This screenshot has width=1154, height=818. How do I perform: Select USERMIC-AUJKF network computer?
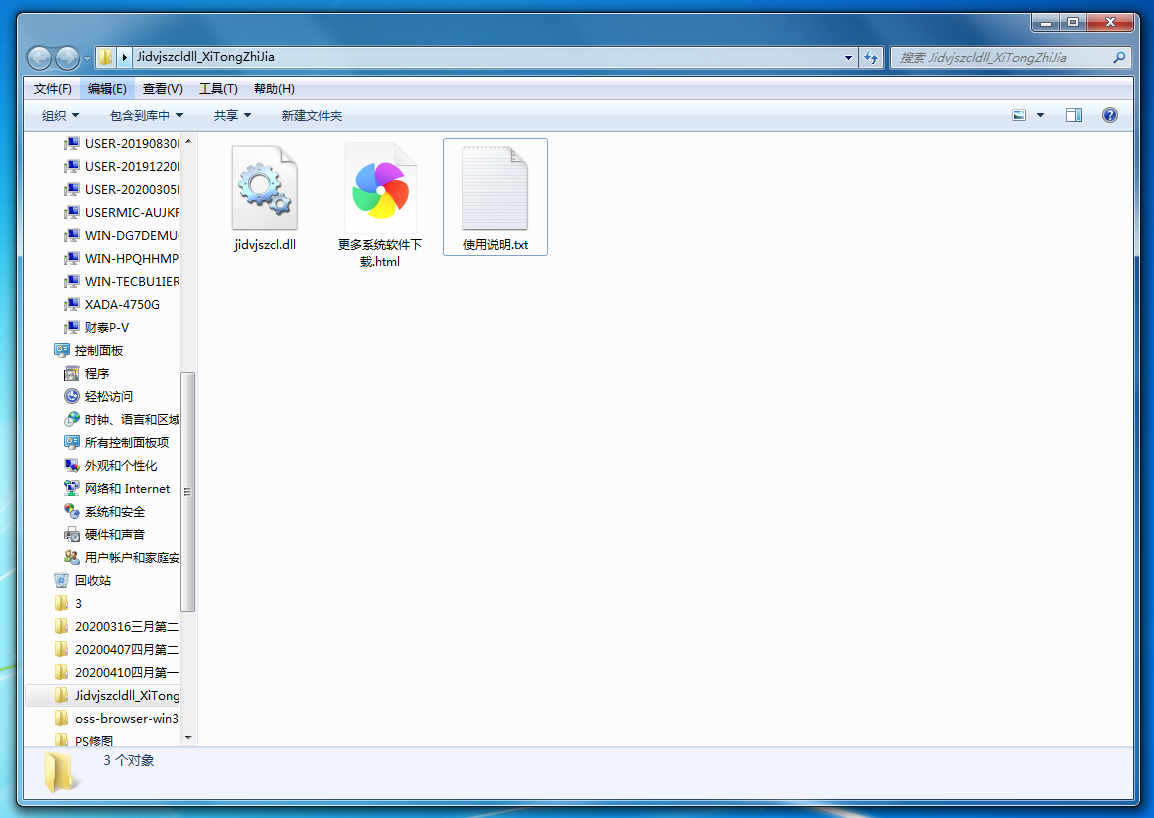[121, 212]
